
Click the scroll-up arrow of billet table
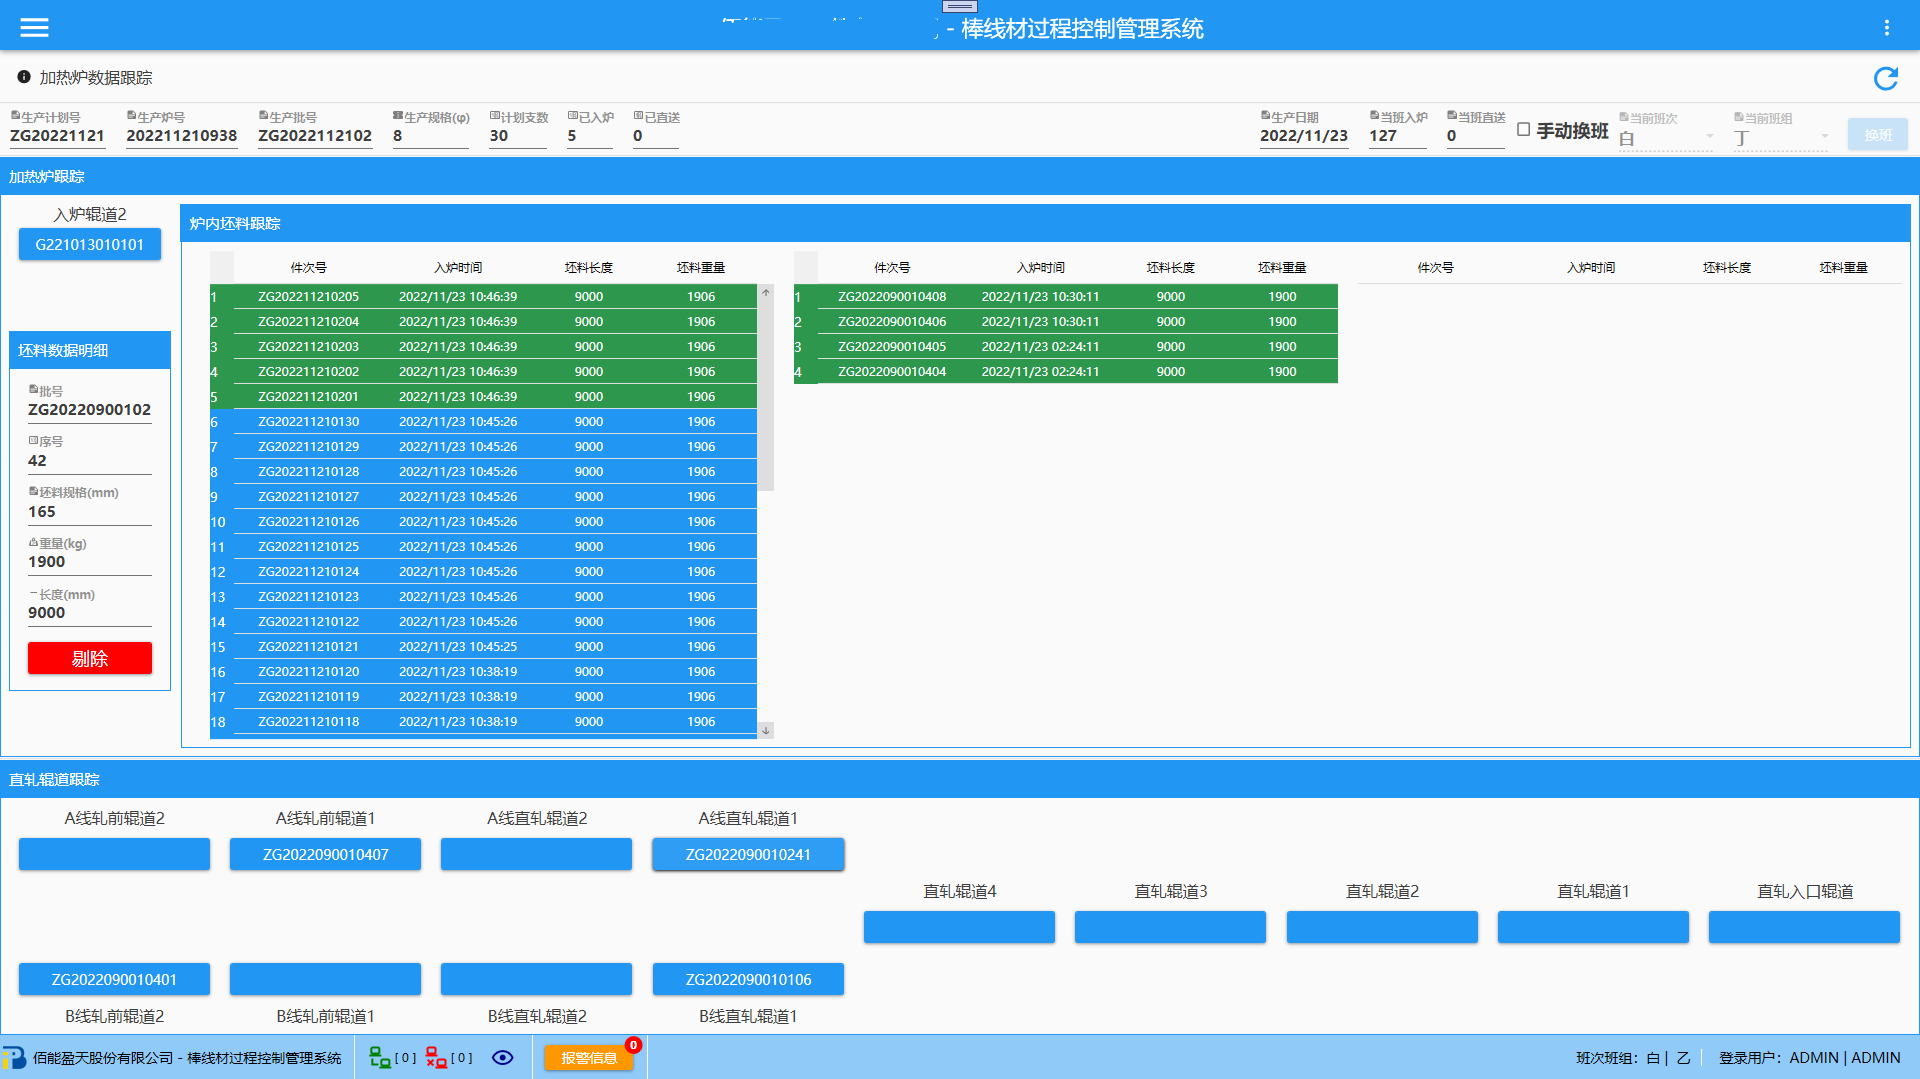tap(766, 292)
